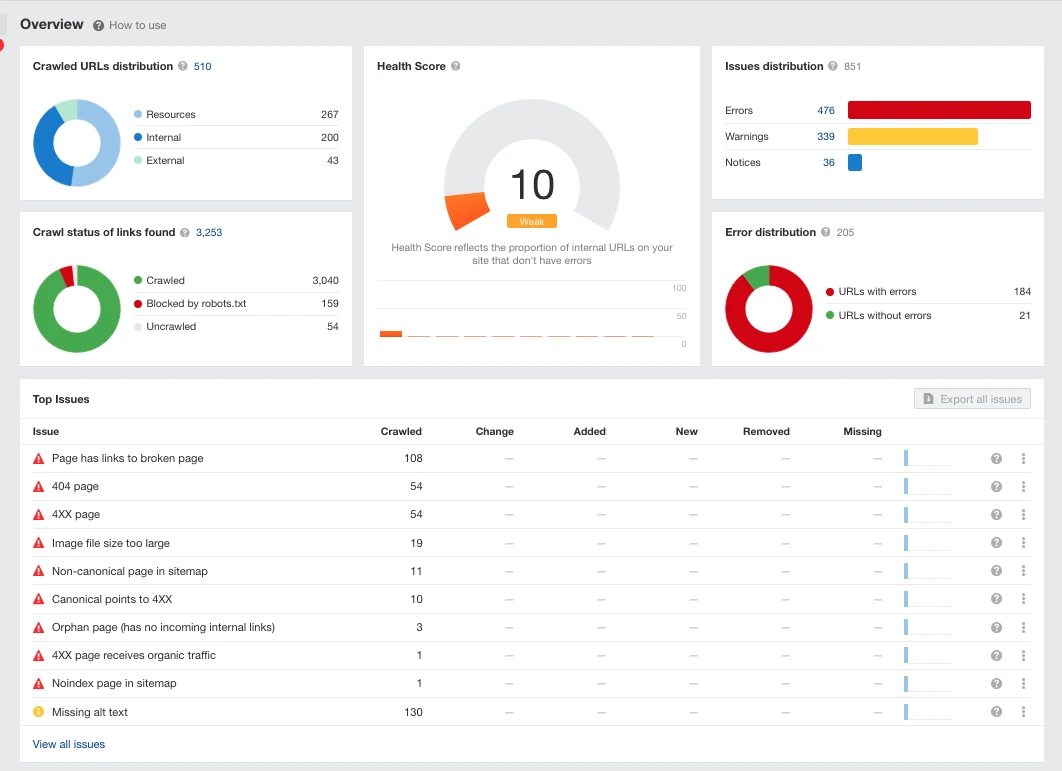This screenshot has width=1062, height=771.
Task: Click the 510 crawled URLs count link
Action: click(x=203, y=67)
